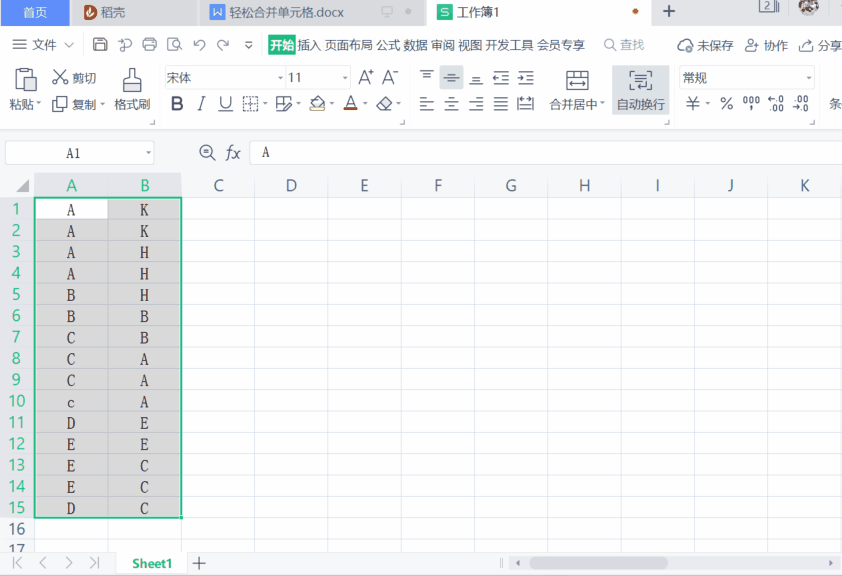Open the font color dropdown arrow

[365, 104]
